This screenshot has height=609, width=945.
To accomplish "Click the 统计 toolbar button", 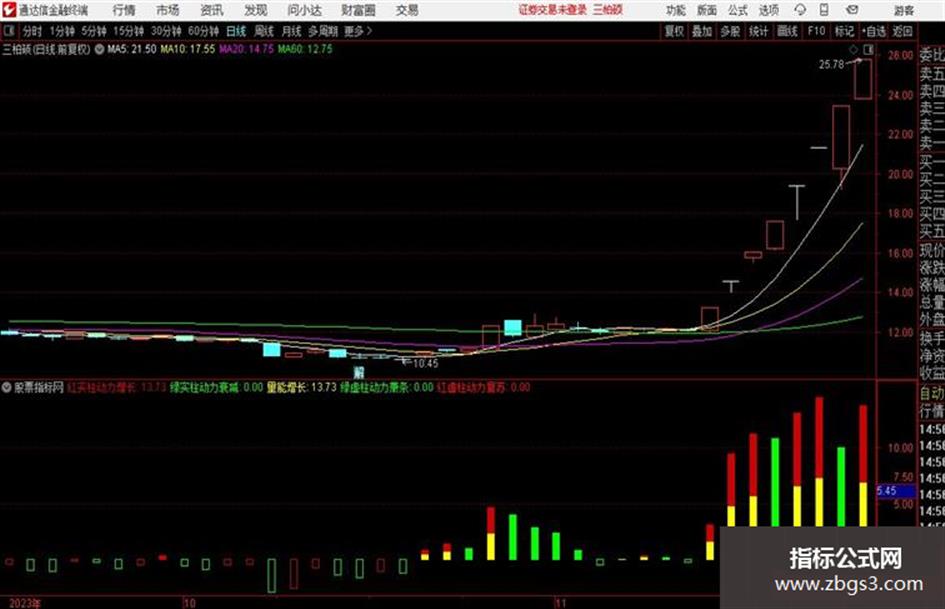I will [759, 31].
